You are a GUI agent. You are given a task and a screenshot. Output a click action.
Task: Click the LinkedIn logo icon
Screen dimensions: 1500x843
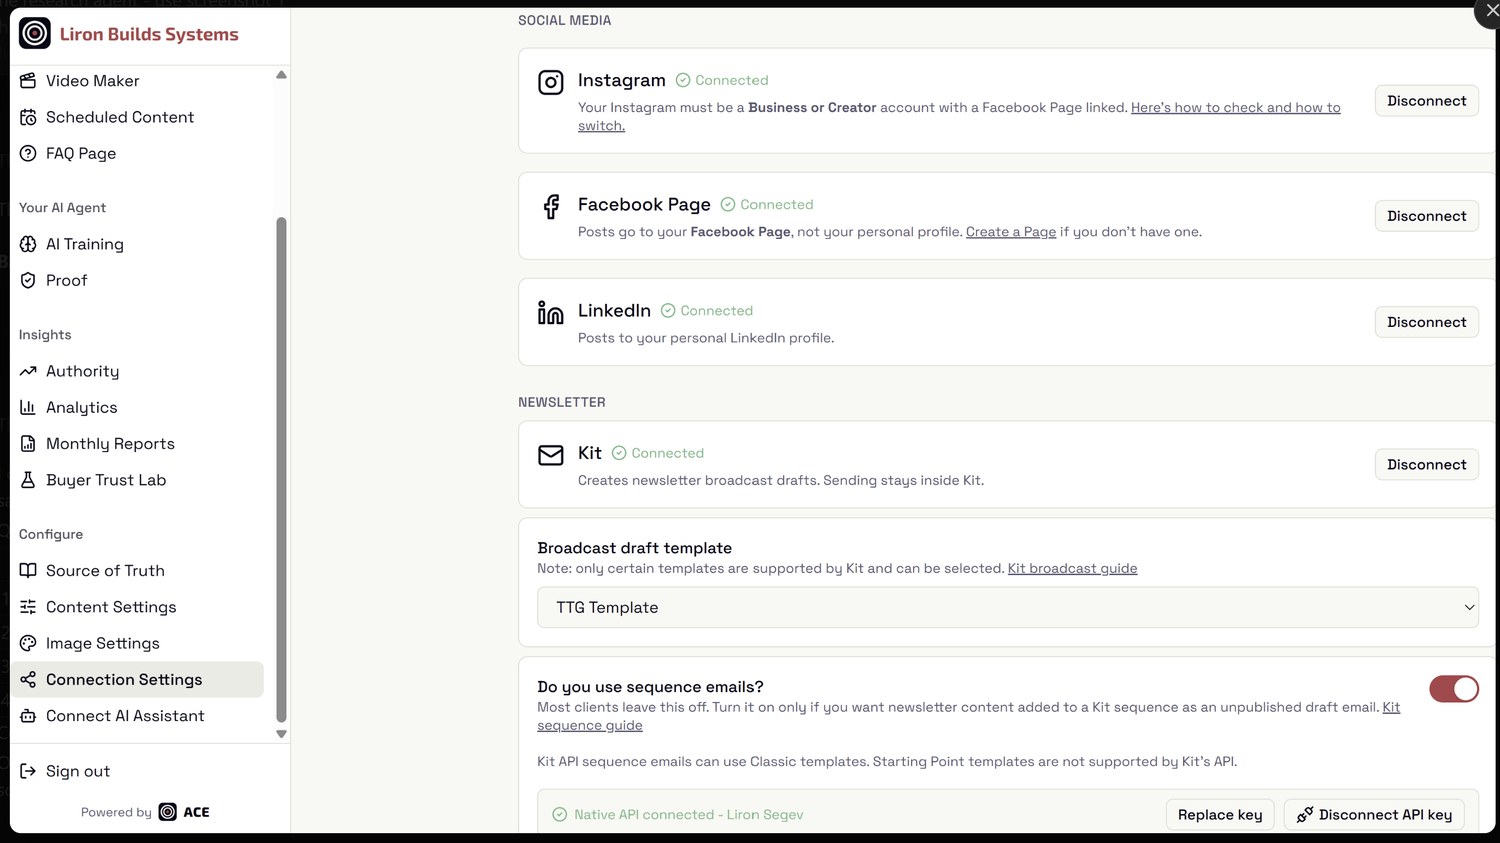pos(551,313)
